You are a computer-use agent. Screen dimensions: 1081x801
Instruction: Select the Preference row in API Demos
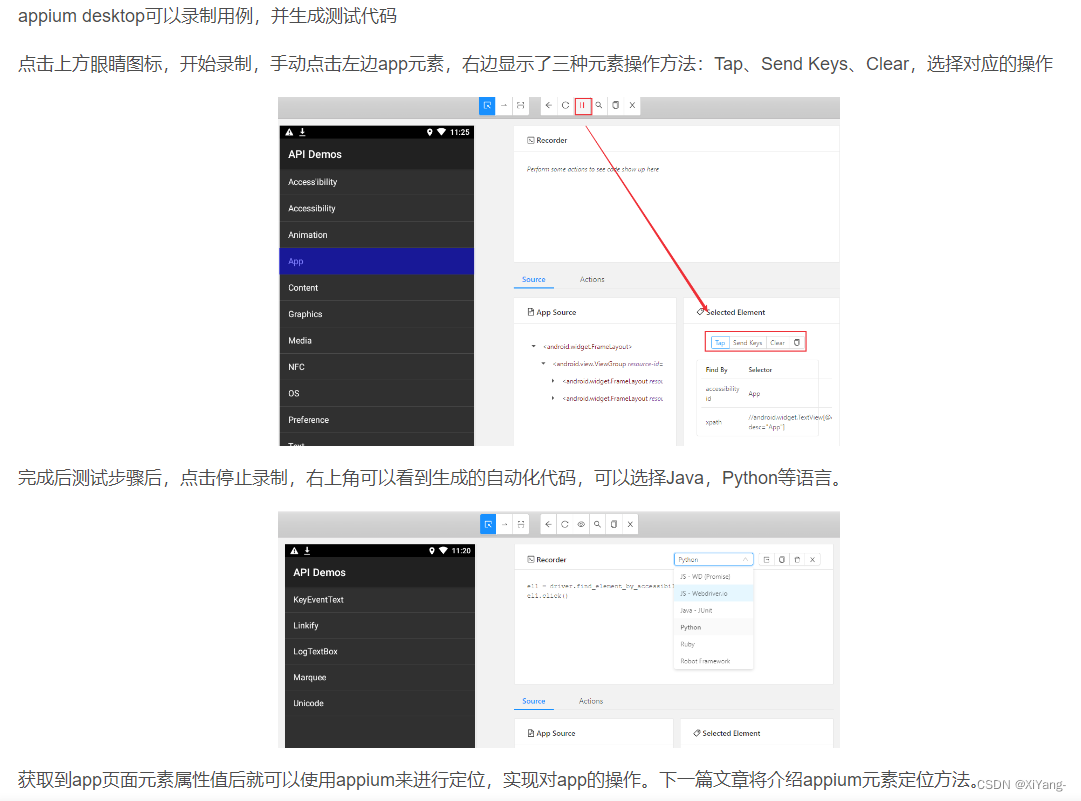[x=376, y=420]
